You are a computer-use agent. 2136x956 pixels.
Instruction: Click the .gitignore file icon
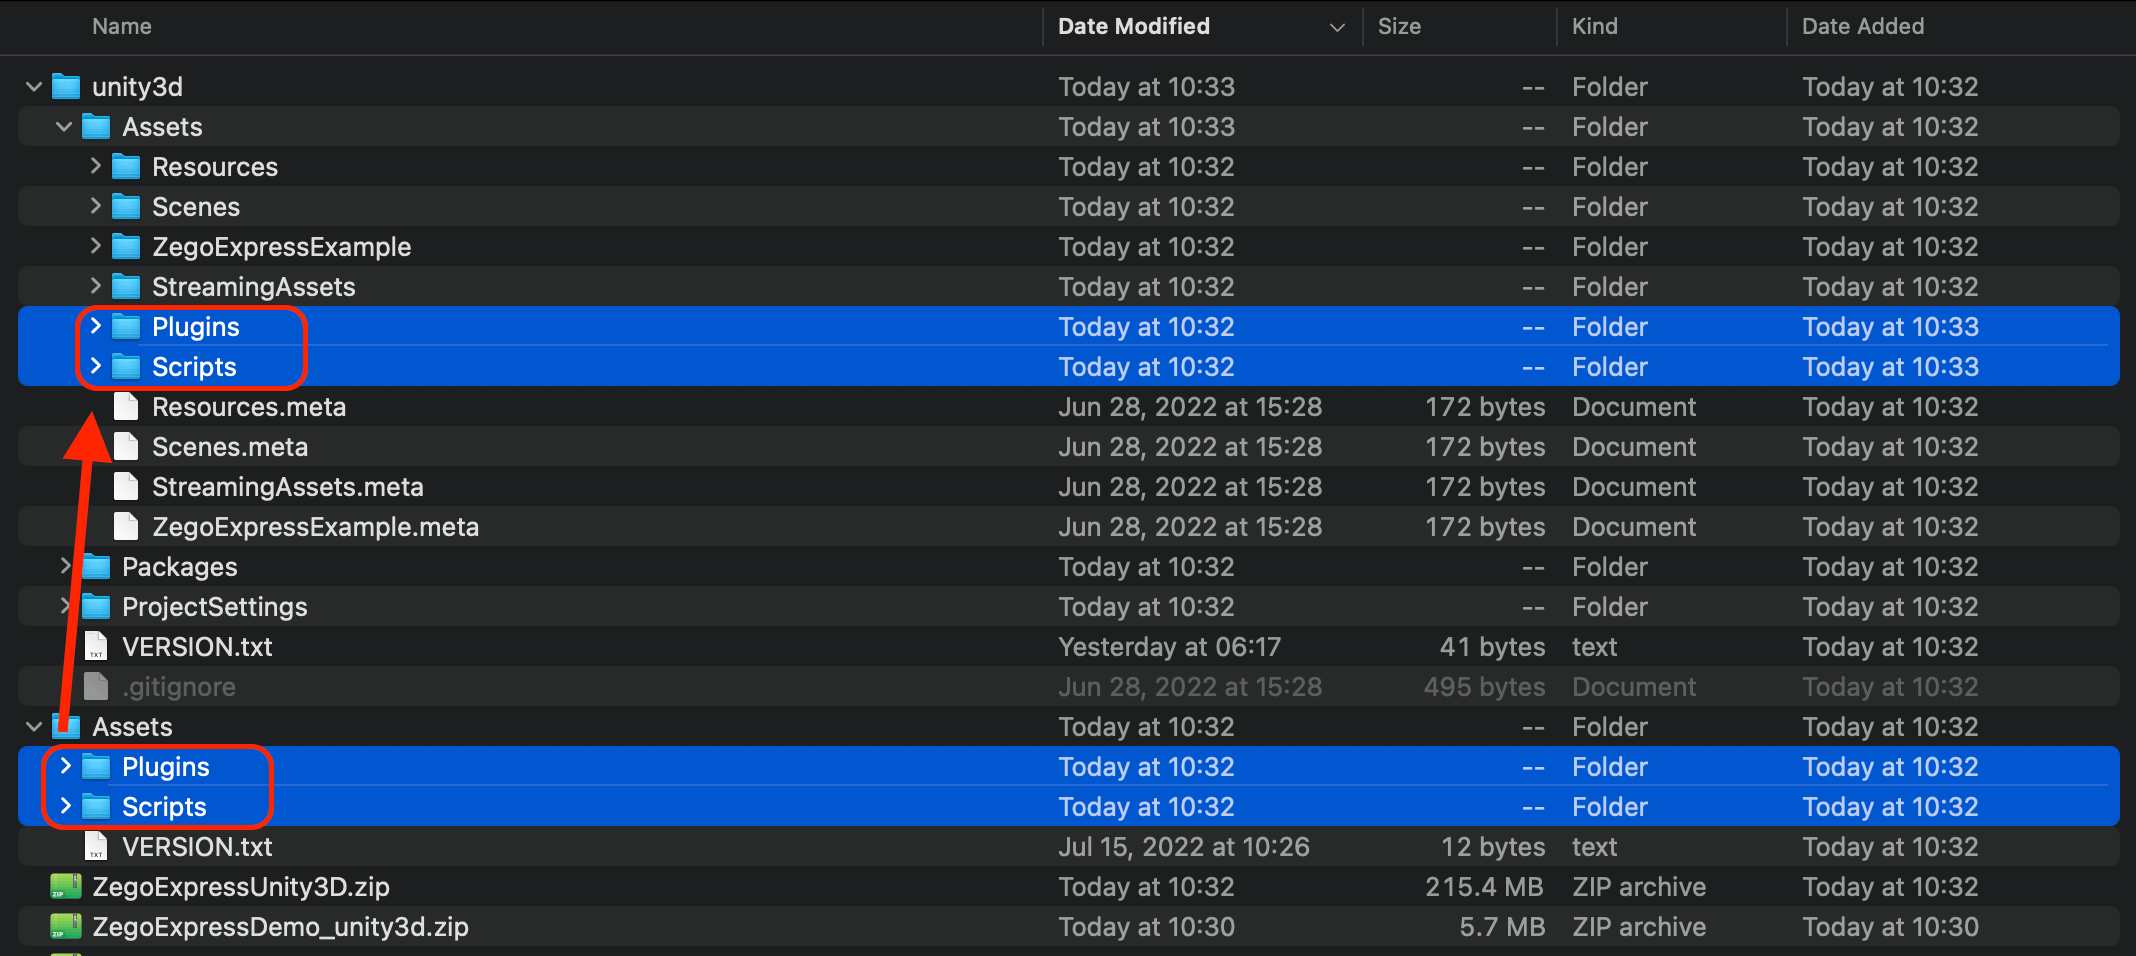click(x=96, y=687)
